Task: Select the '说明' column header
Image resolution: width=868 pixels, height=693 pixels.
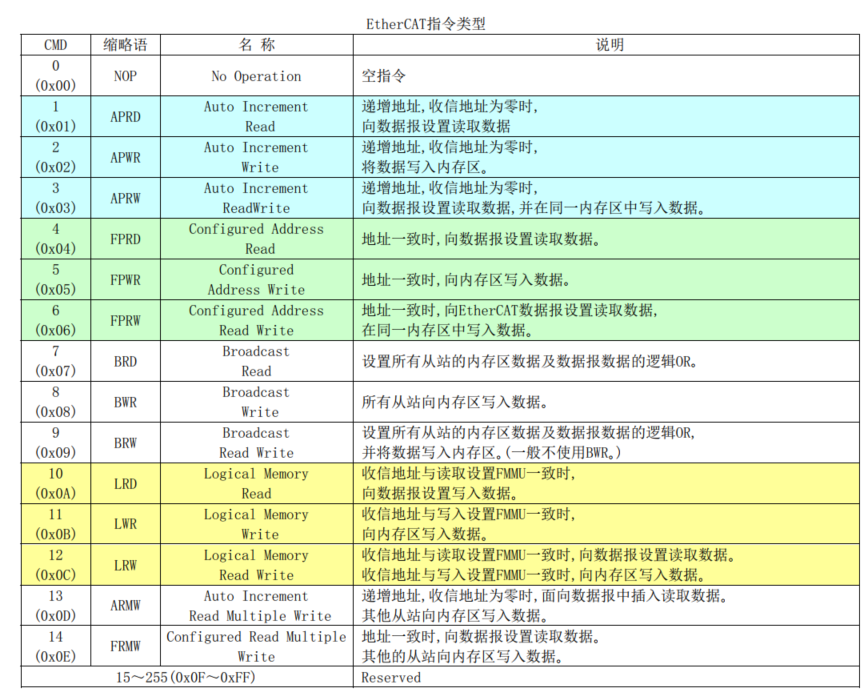Action: point(607,45)
